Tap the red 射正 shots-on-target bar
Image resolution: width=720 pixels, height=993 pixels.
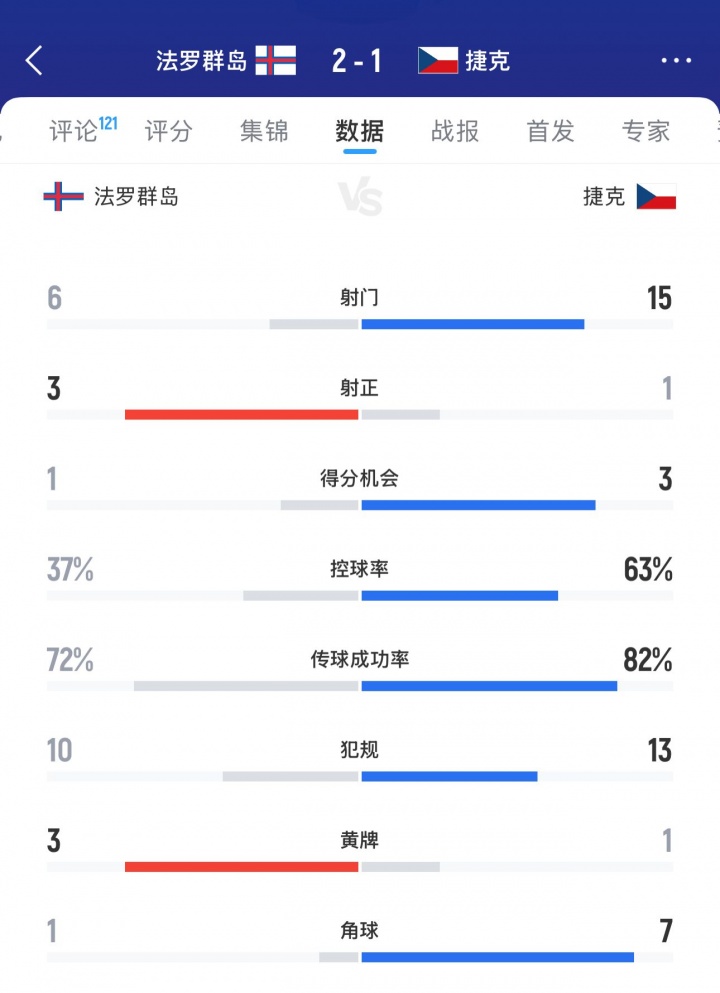pyautogui.click(x=241, y=414)
